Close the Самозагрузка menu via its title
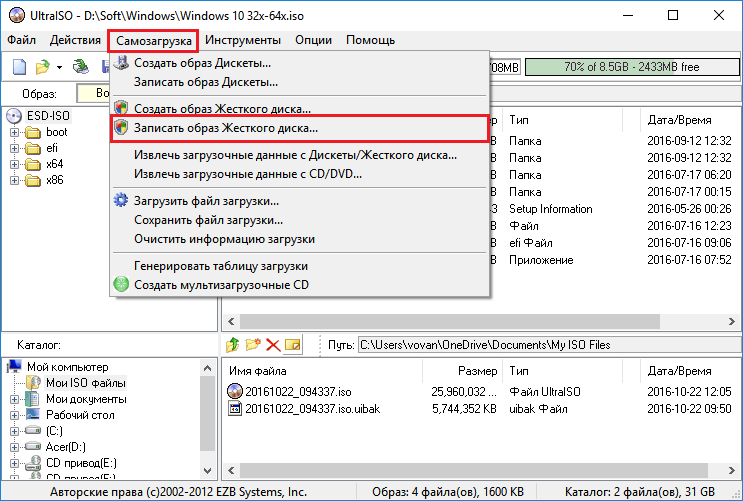The width and height of the screenshot is (743, 501). (154, 41)
